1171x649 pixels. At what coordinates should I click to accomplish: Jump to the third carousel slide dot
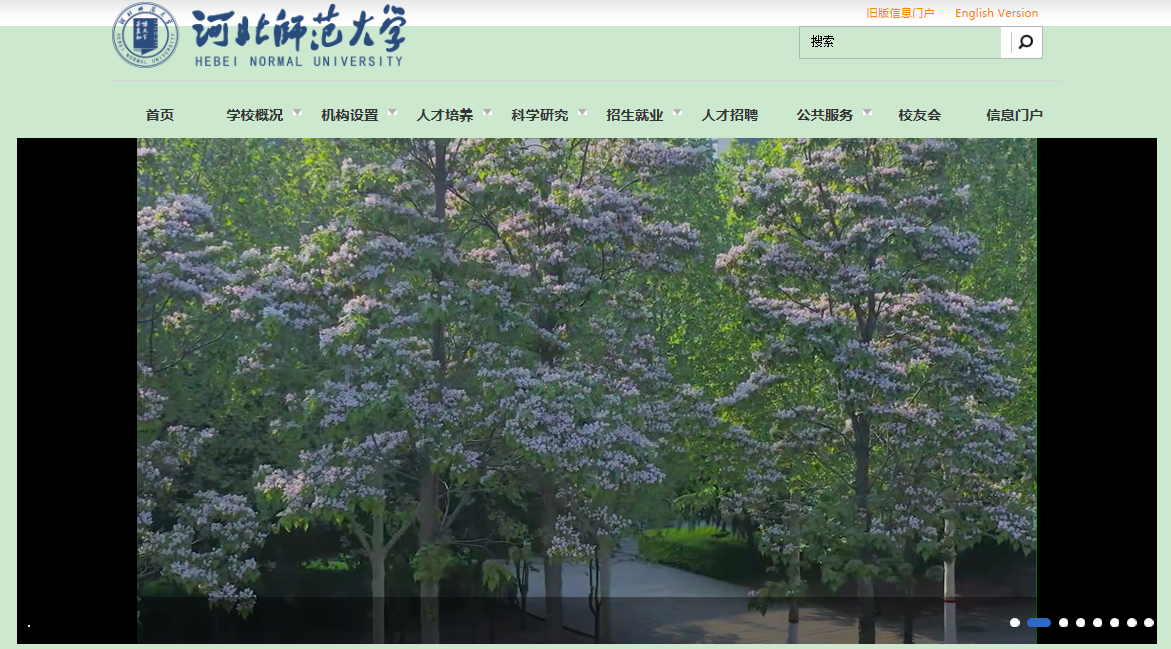(x=1064, y=622)
